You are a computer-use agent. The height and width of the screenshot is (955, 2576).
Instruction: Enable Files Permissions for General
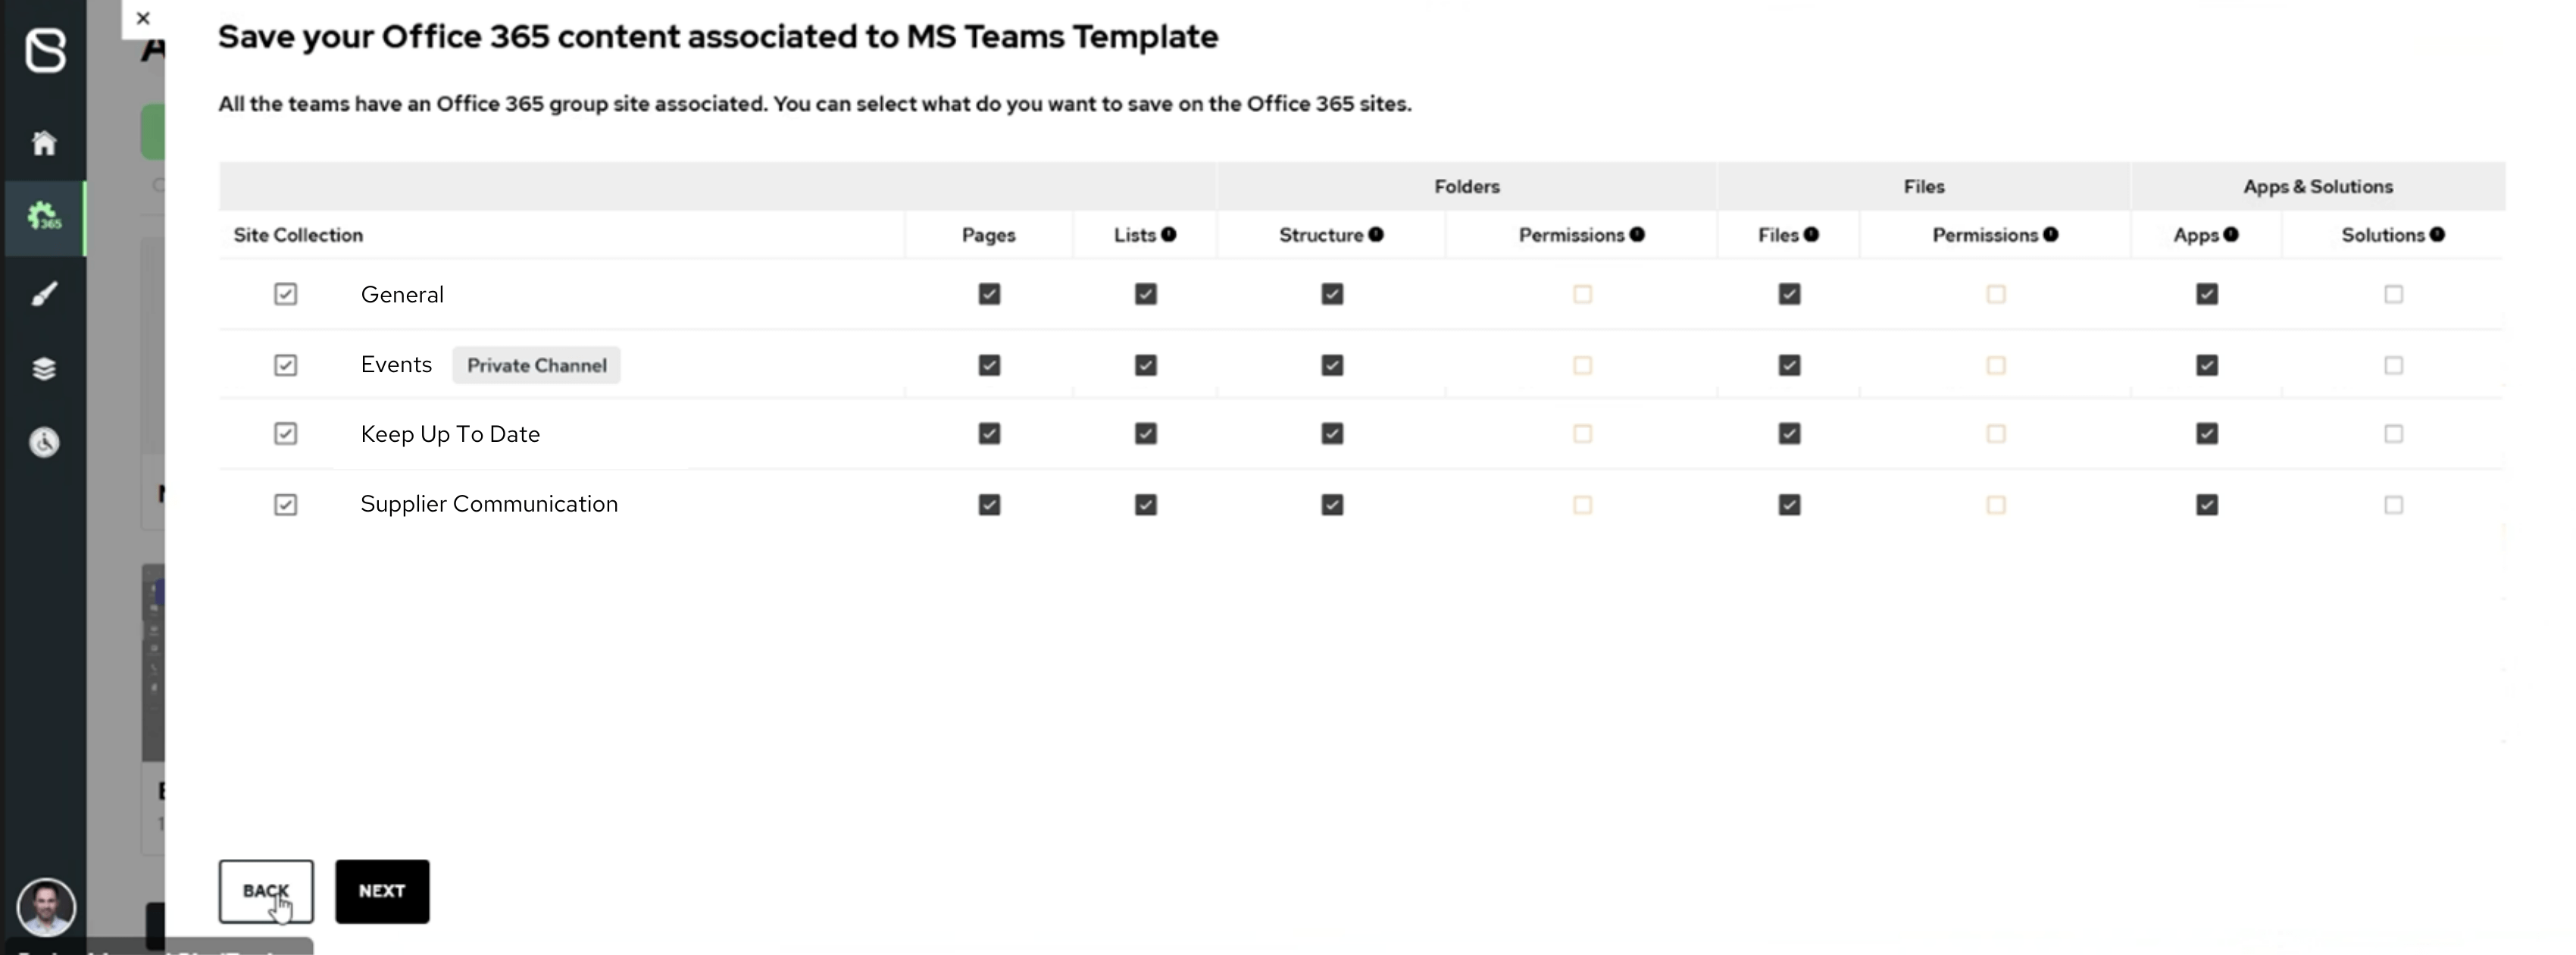pos(1996,294)
